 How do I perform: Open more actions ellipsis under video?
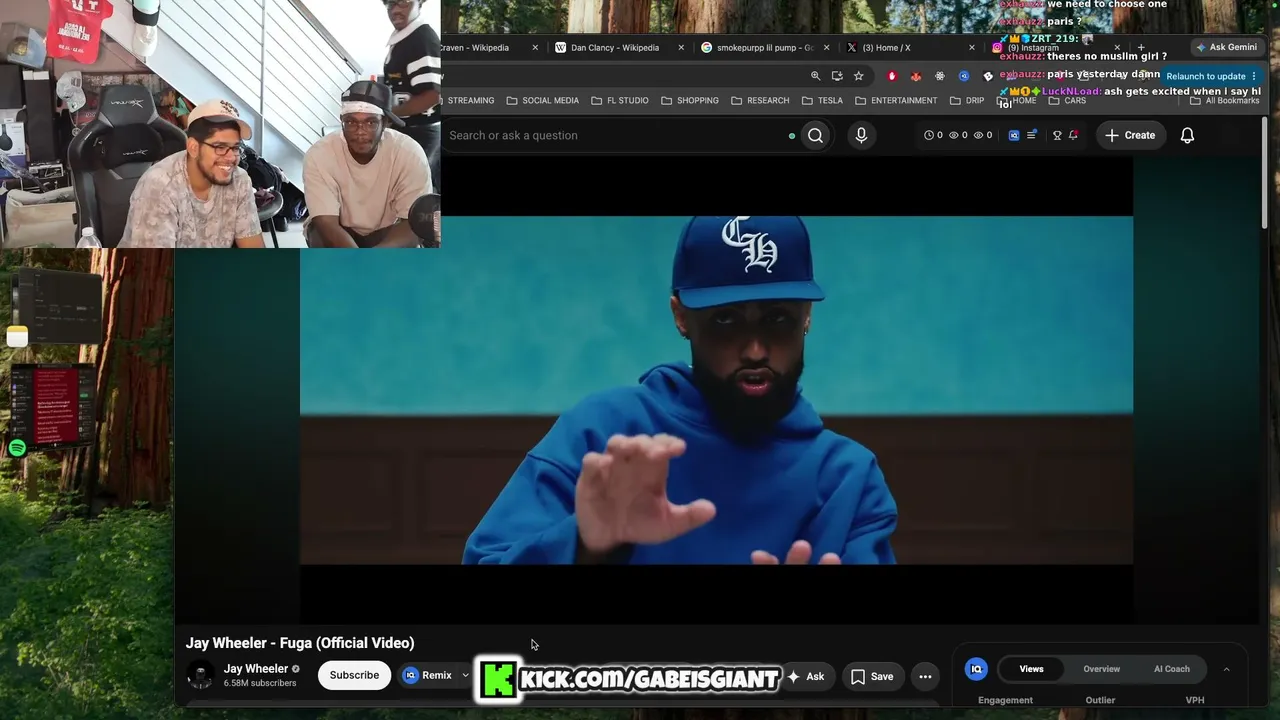tap(925, 677)
